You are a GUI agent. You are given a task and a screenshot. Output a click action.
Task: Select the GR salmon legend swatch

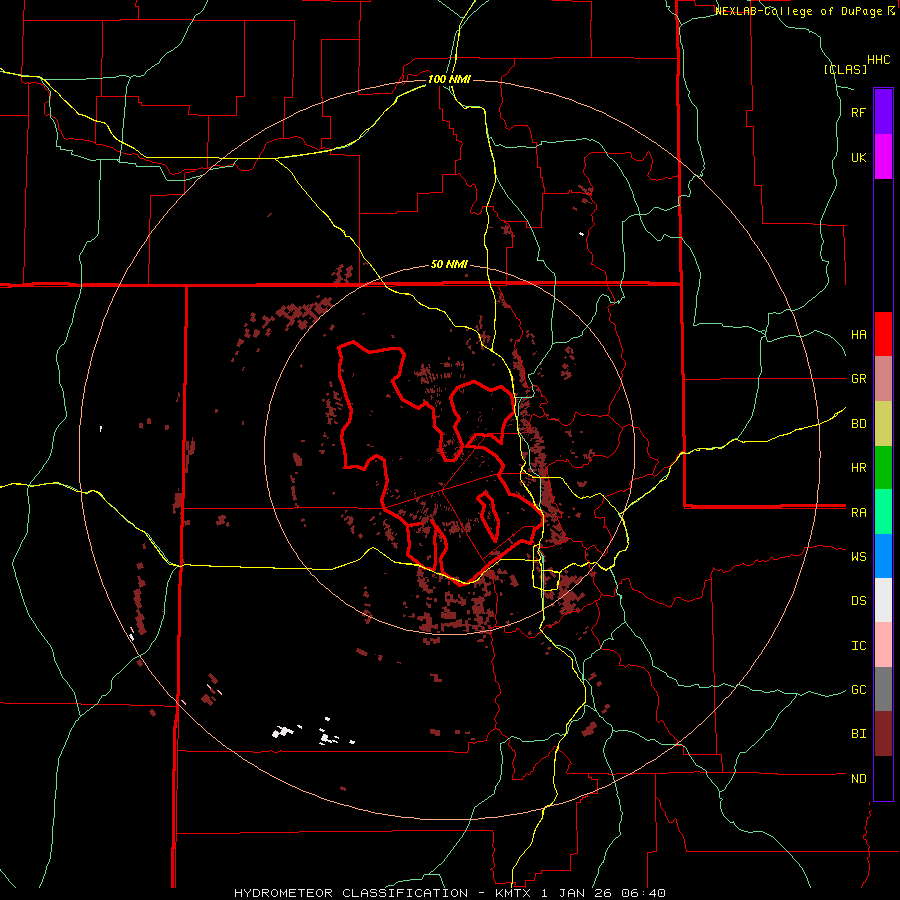click(883, 379)
